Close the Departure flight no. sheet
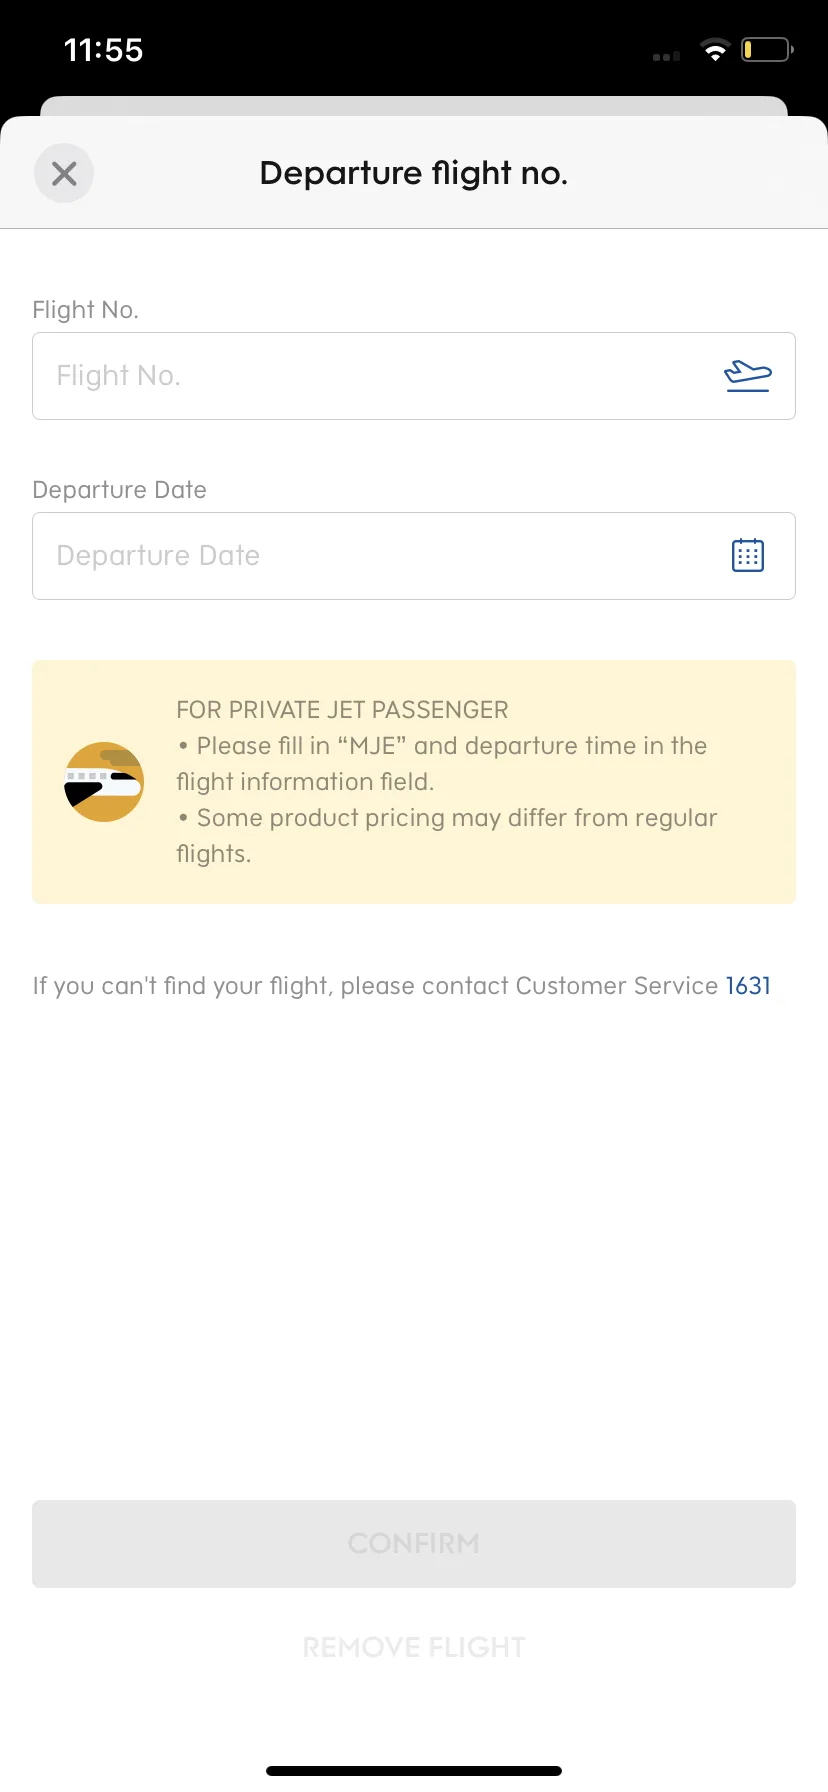828x1792 pixels. 64,173
